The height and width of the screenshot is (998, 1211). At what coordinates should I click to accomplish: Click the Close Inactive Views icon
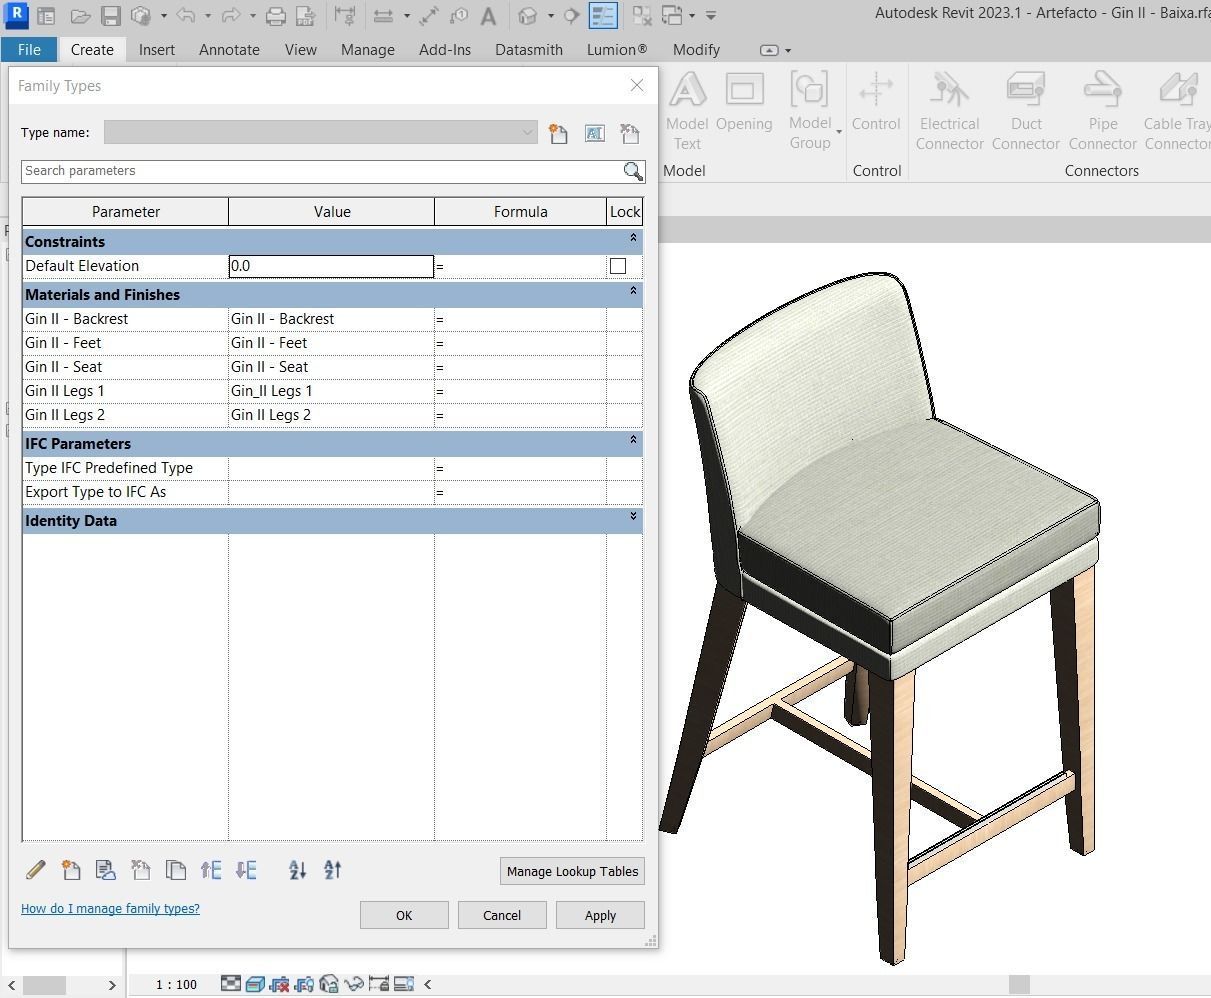pos(641,16)
